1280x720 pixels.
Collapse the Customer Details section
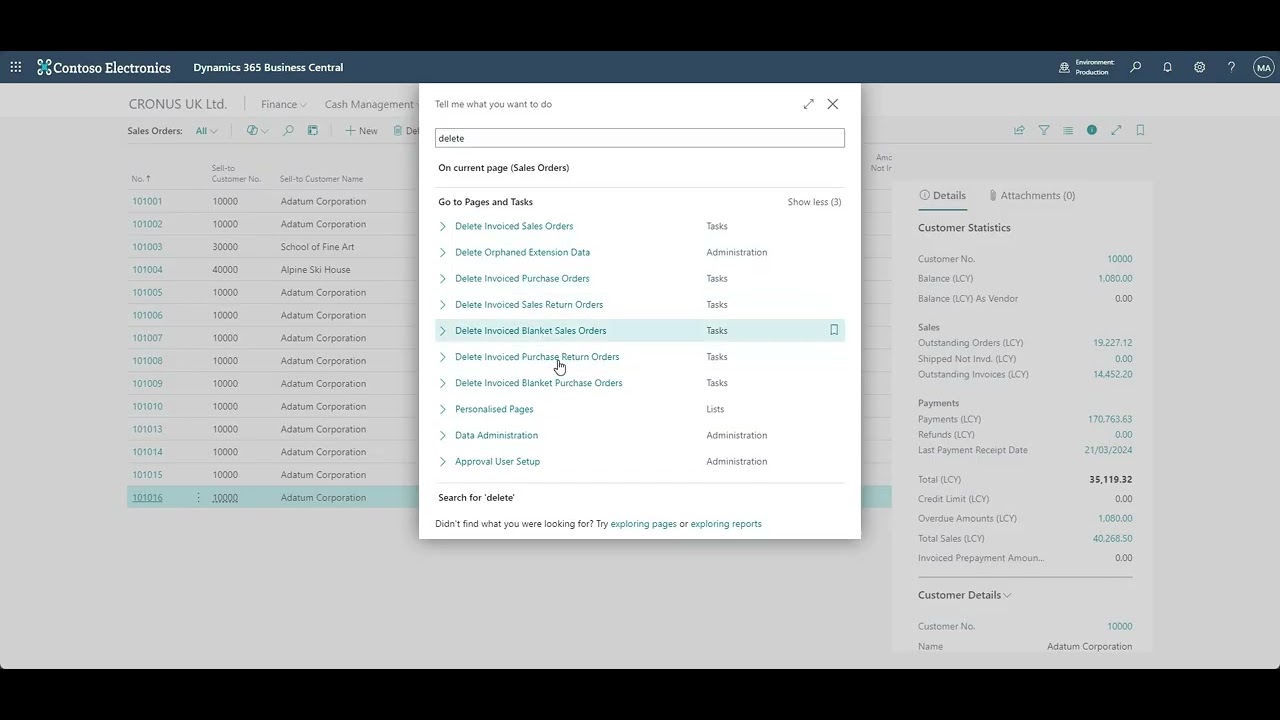[x=964, y=595]
